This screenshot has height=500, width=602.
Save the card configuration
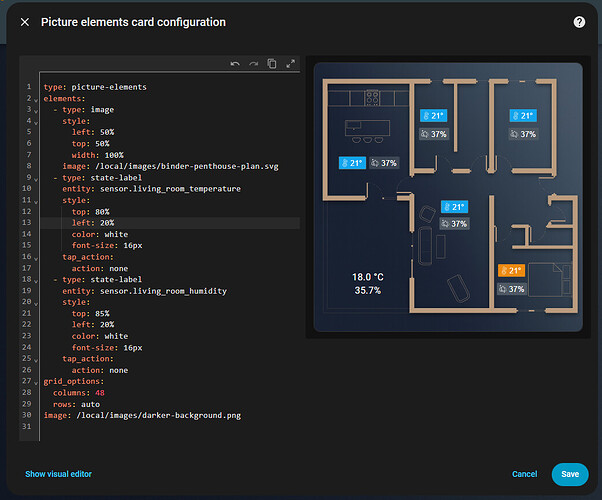click(570, 474)
